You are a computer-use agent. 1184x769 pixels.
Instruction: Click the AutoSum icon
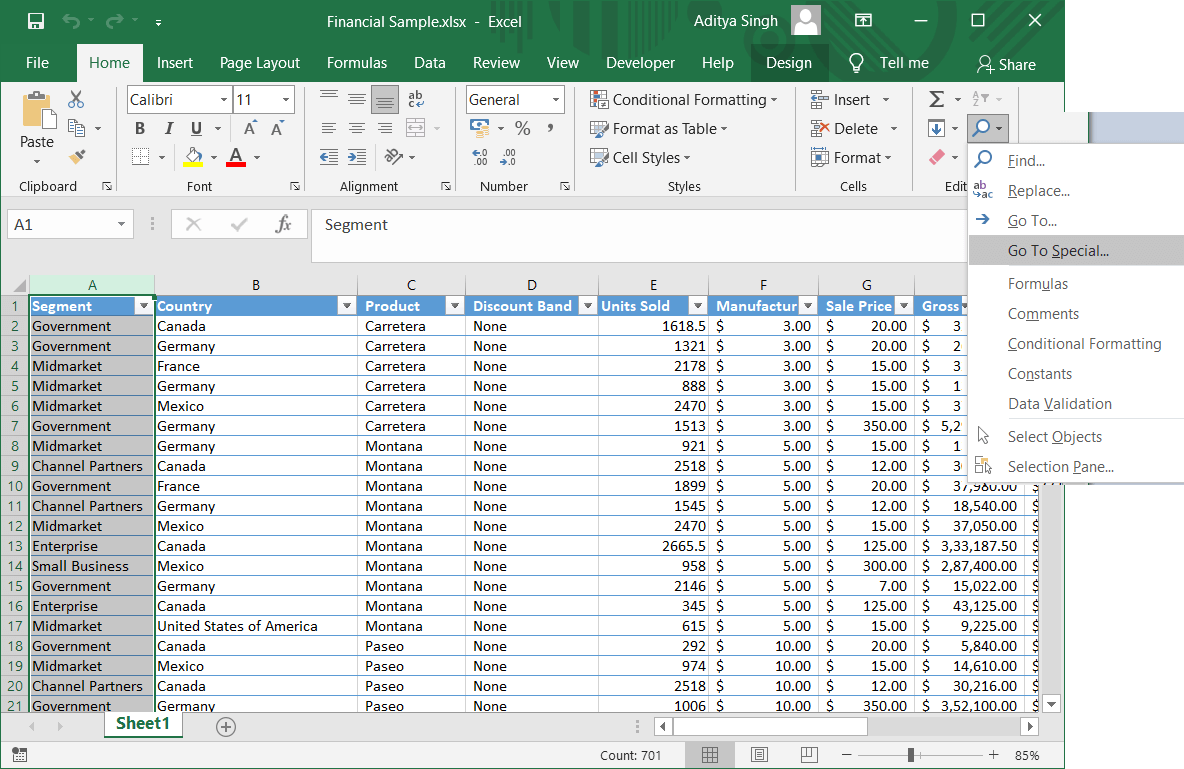tap(936, 99)
